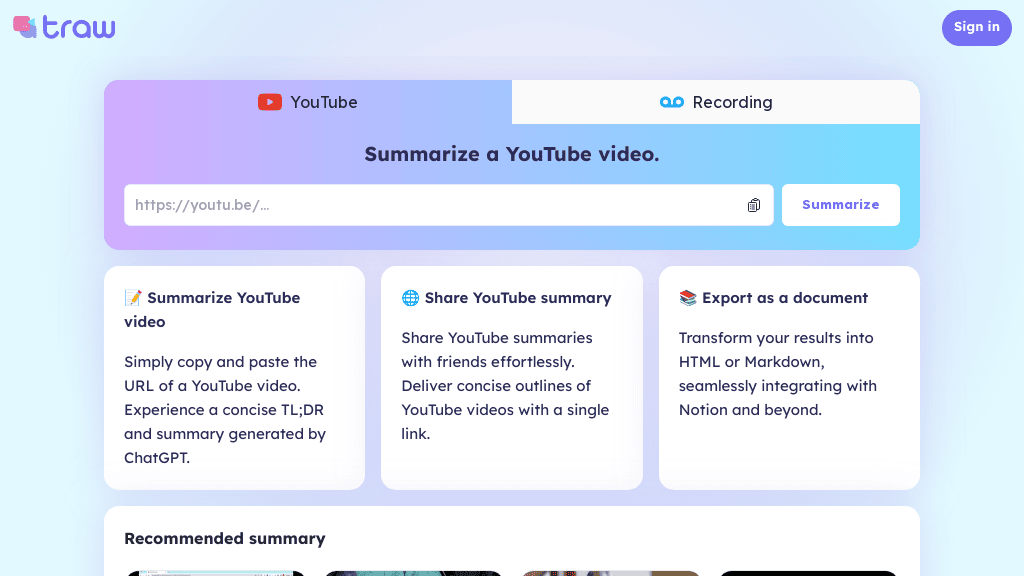The height and width of the screenshot is (576, 1024).
Task: Click the Export as a document card
Action: pyautogui.click(x=788, y=377)
